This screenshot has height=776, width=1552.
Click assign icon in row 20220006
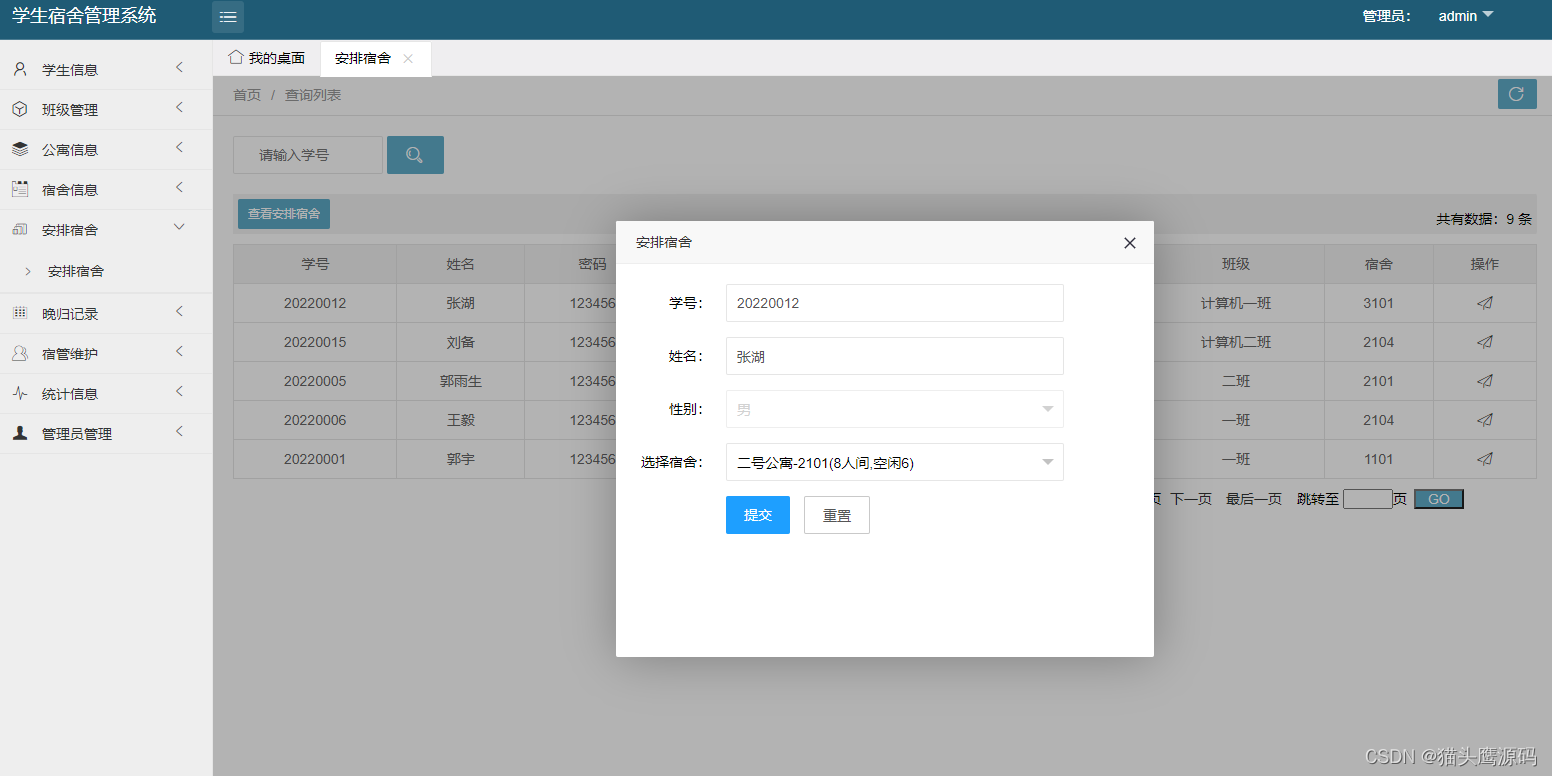pyautogui.click(x=1485, y=420)
